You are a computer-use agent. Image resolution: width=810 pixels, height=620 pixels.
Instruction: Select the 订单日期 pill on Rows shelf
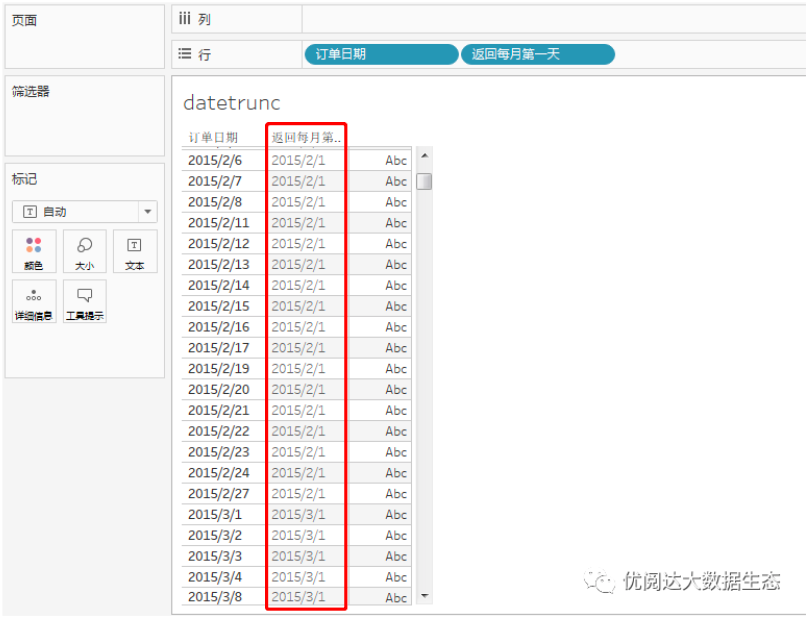pyautogui.click(x=380, y=54)
